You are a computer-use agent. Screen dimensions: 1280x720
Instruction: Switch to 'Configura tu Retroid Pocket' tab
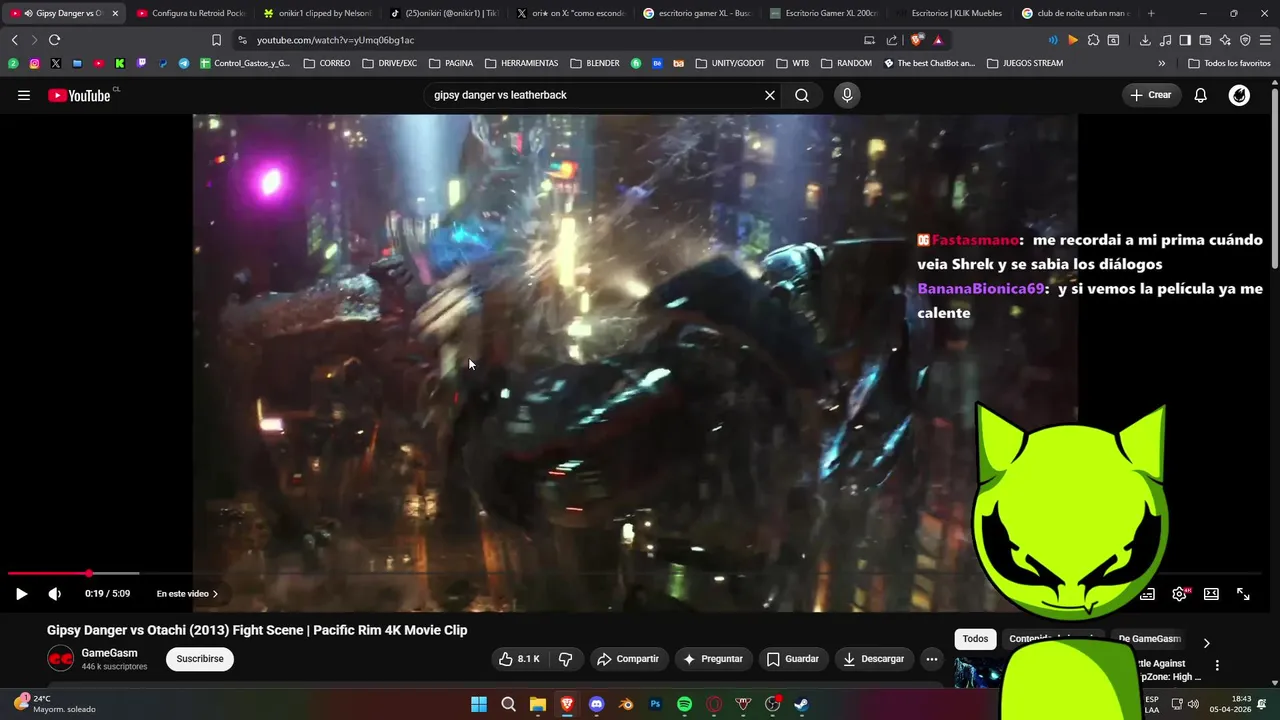[190, 13]
